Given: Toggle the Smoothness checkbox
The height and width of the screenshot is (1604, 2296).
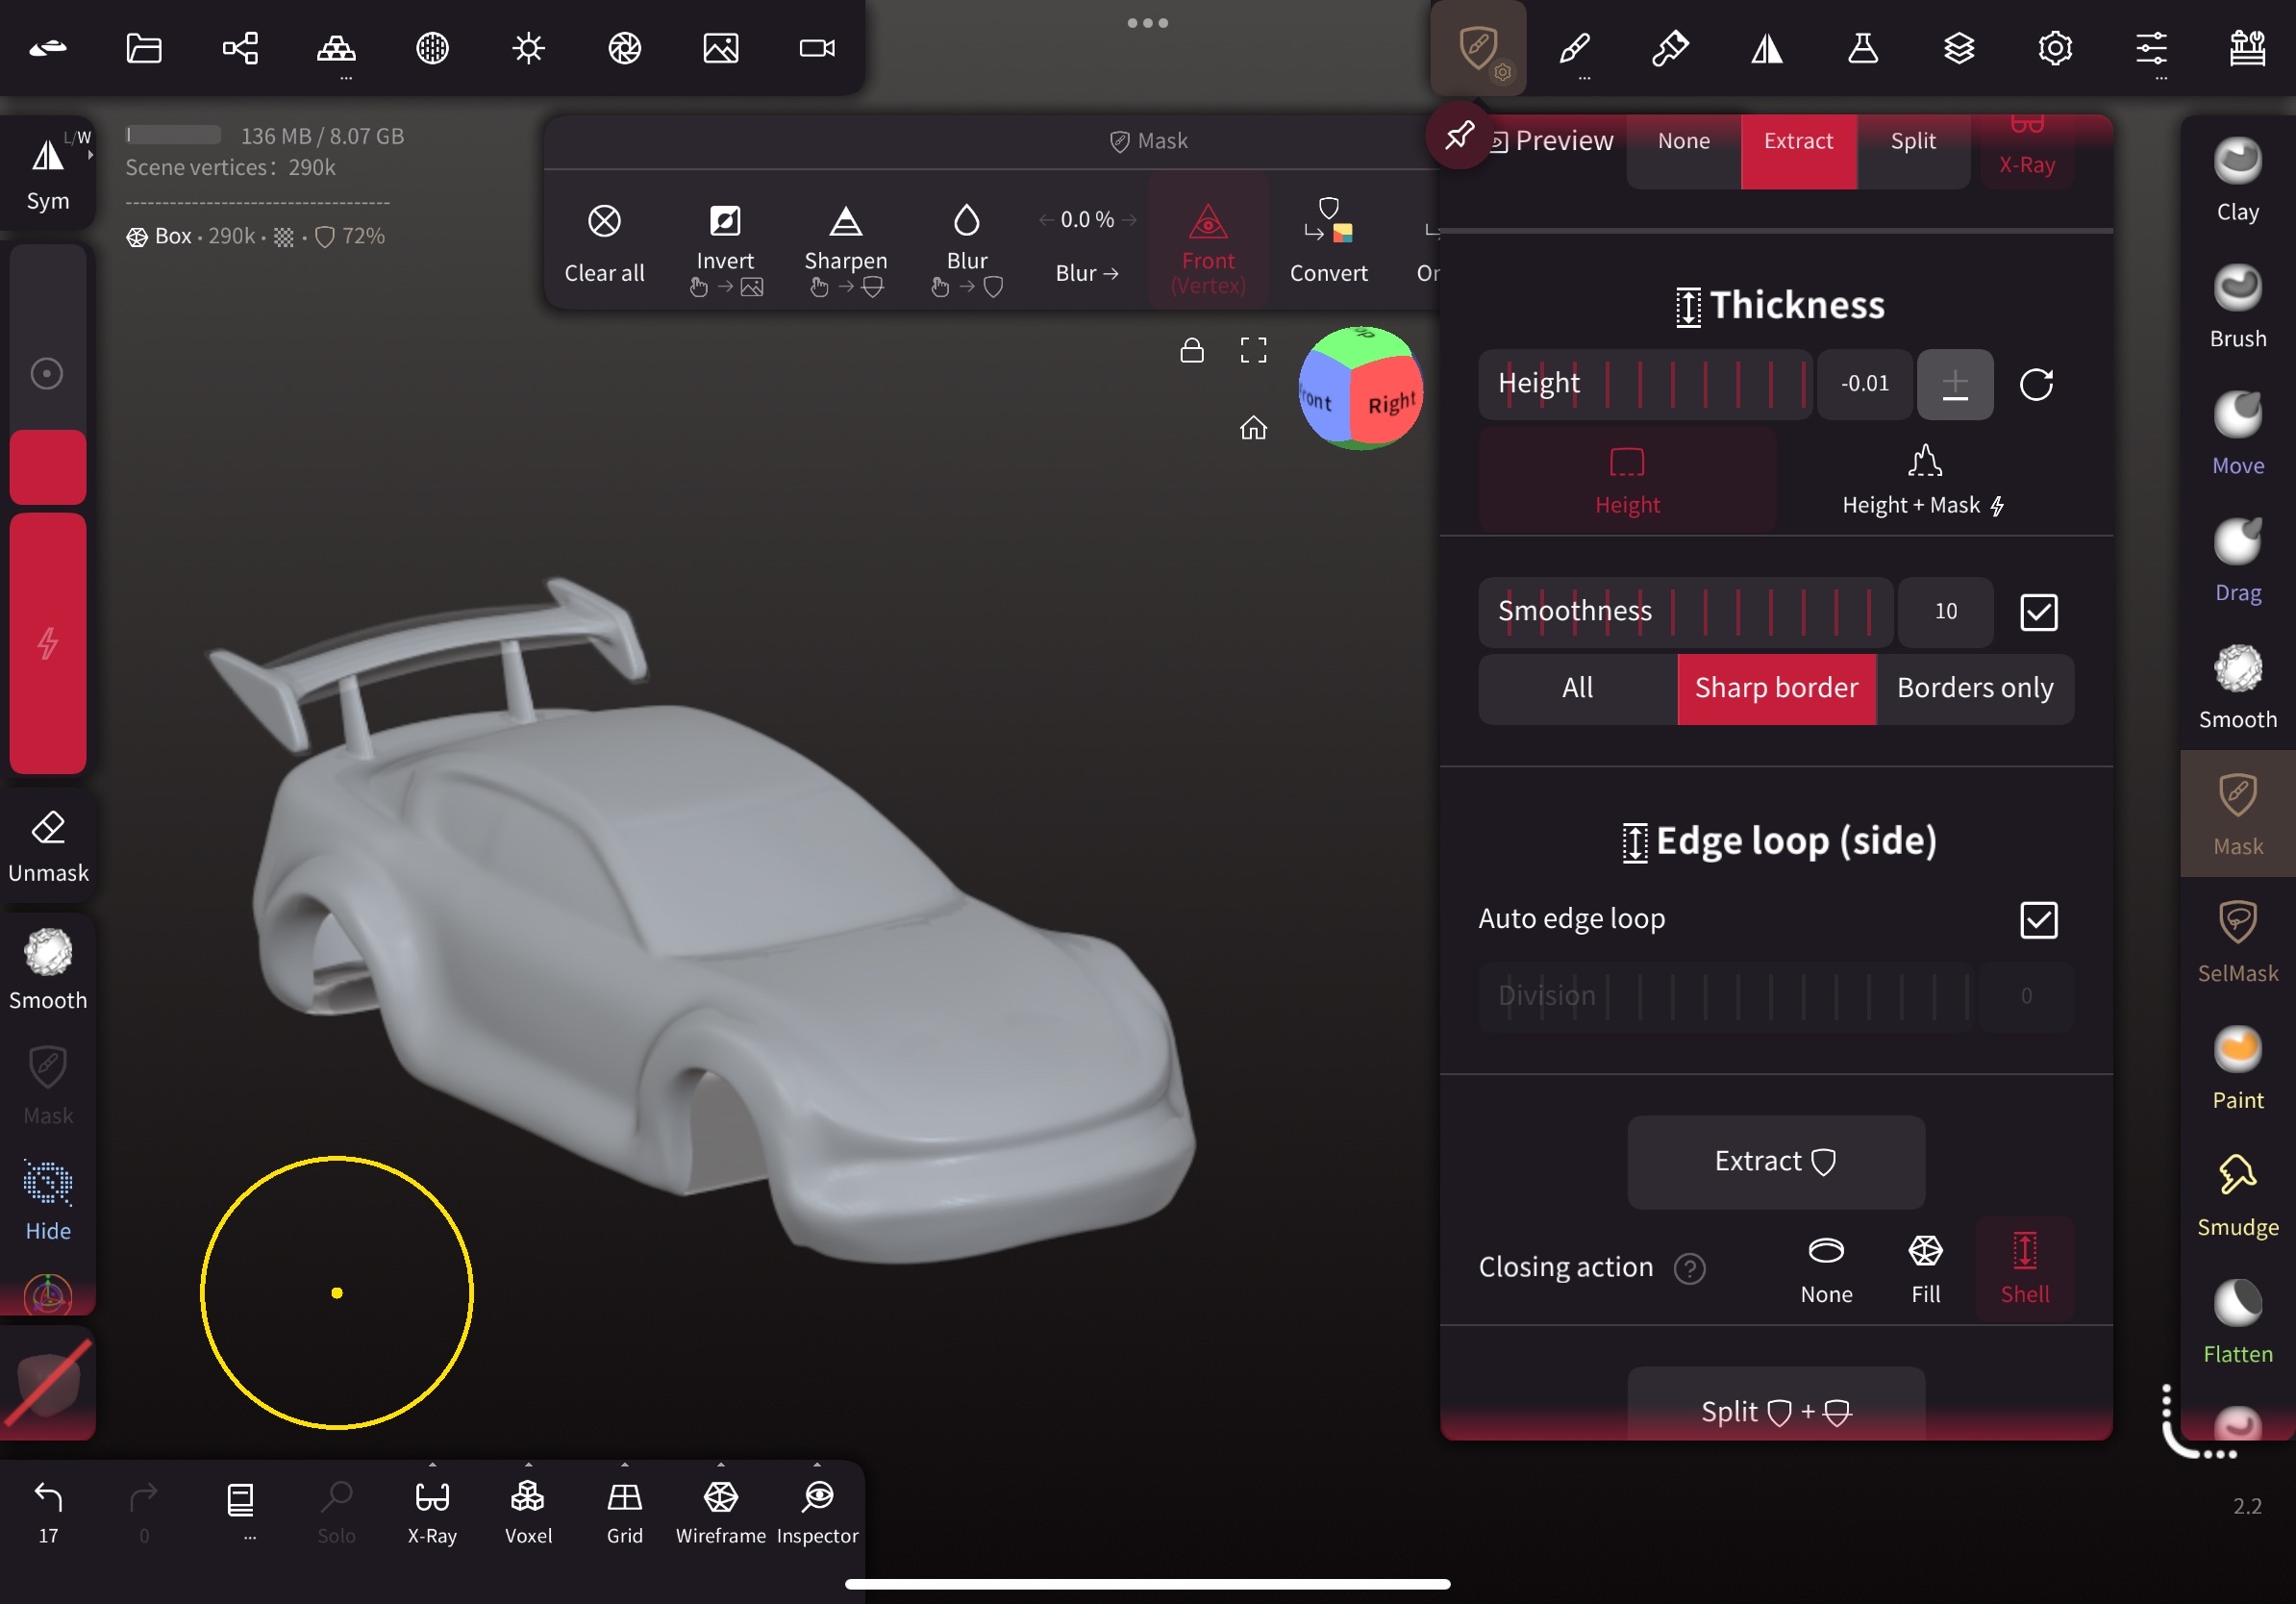Looking at the screenshot, I should tap(2038, 612).
